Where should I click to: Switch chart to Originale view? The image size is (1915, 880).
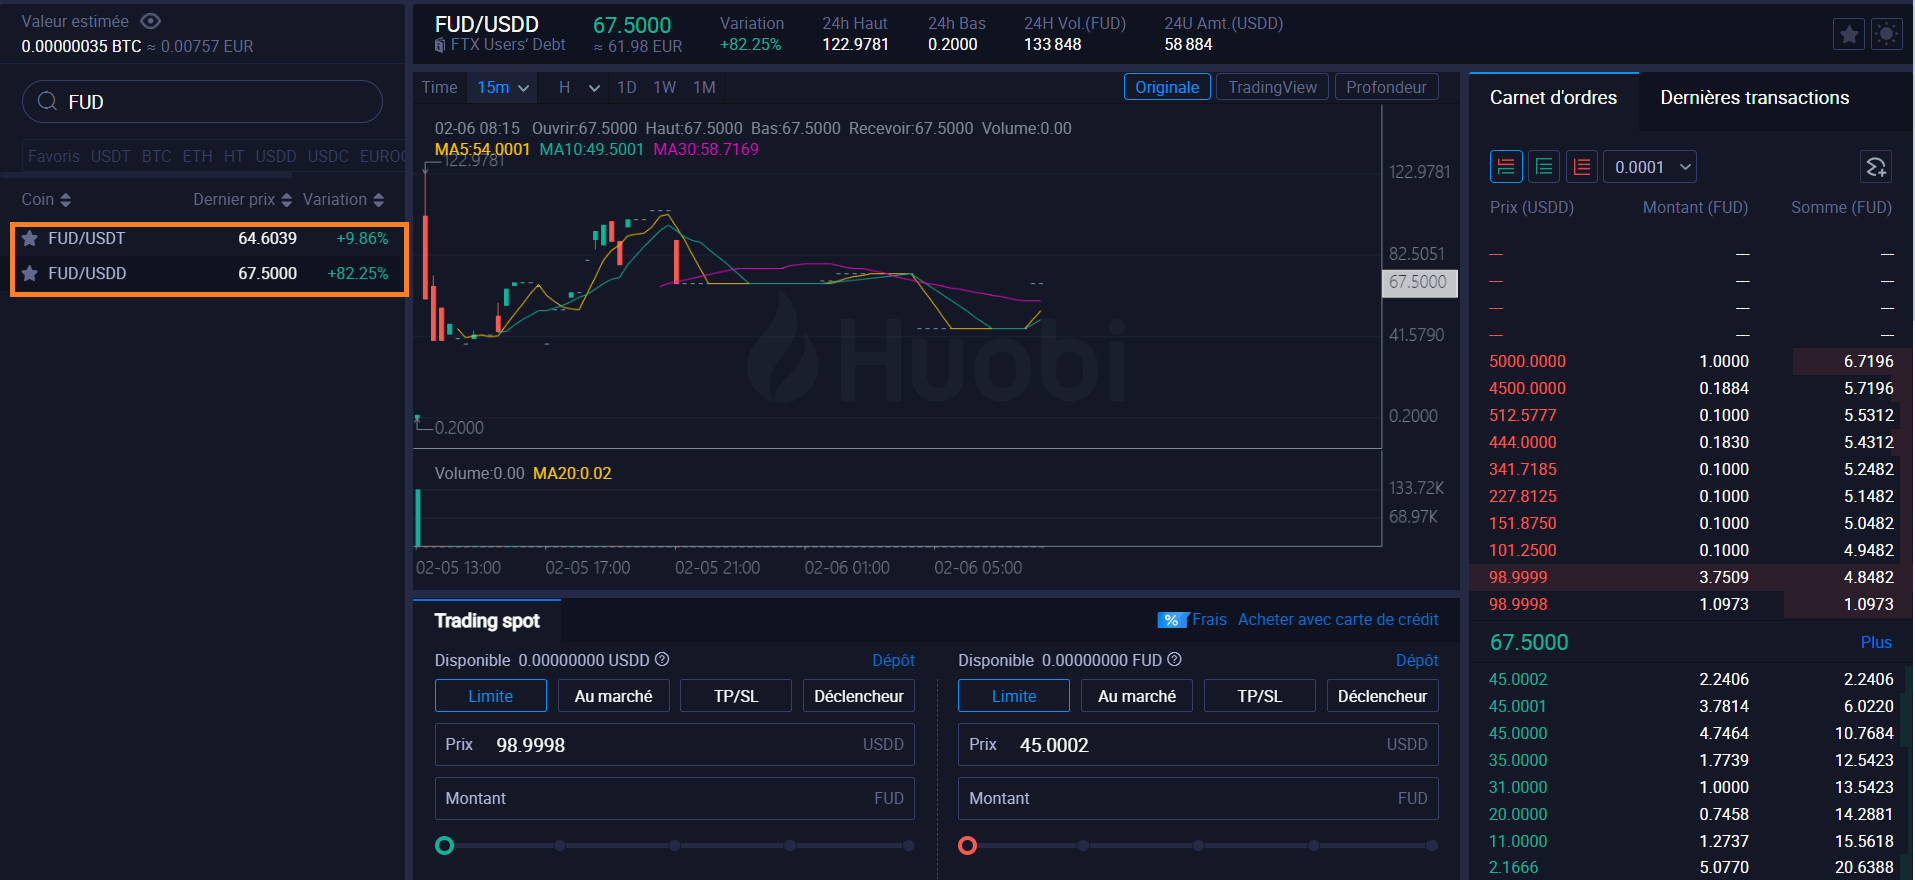(x=1167, y=87)
